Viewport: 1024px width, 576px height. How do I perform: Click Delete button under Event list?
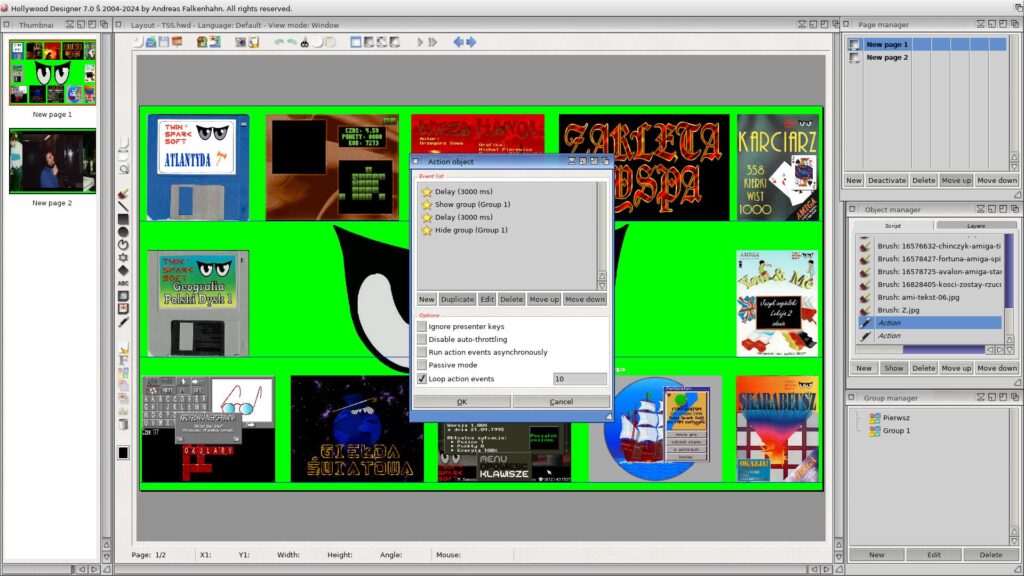point(511,299)
